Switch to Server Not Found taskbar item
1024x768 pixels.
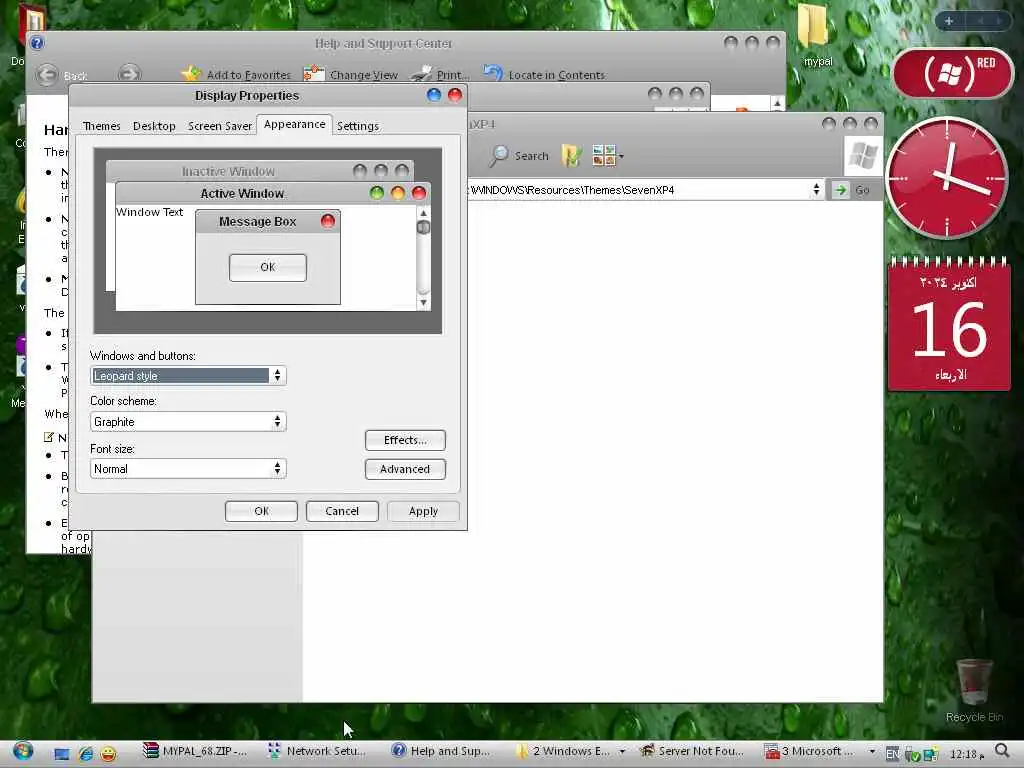click(694, 752)
